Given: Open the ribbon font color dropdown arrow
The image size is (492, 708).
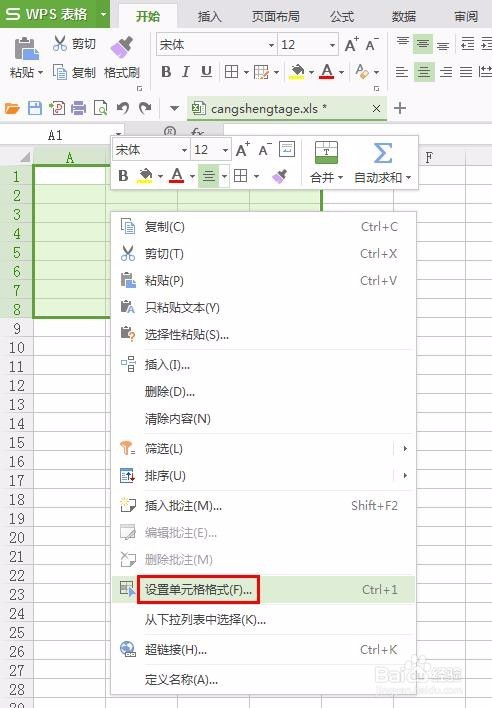Looking at the screenshot, I should click(x=342, y=72).
